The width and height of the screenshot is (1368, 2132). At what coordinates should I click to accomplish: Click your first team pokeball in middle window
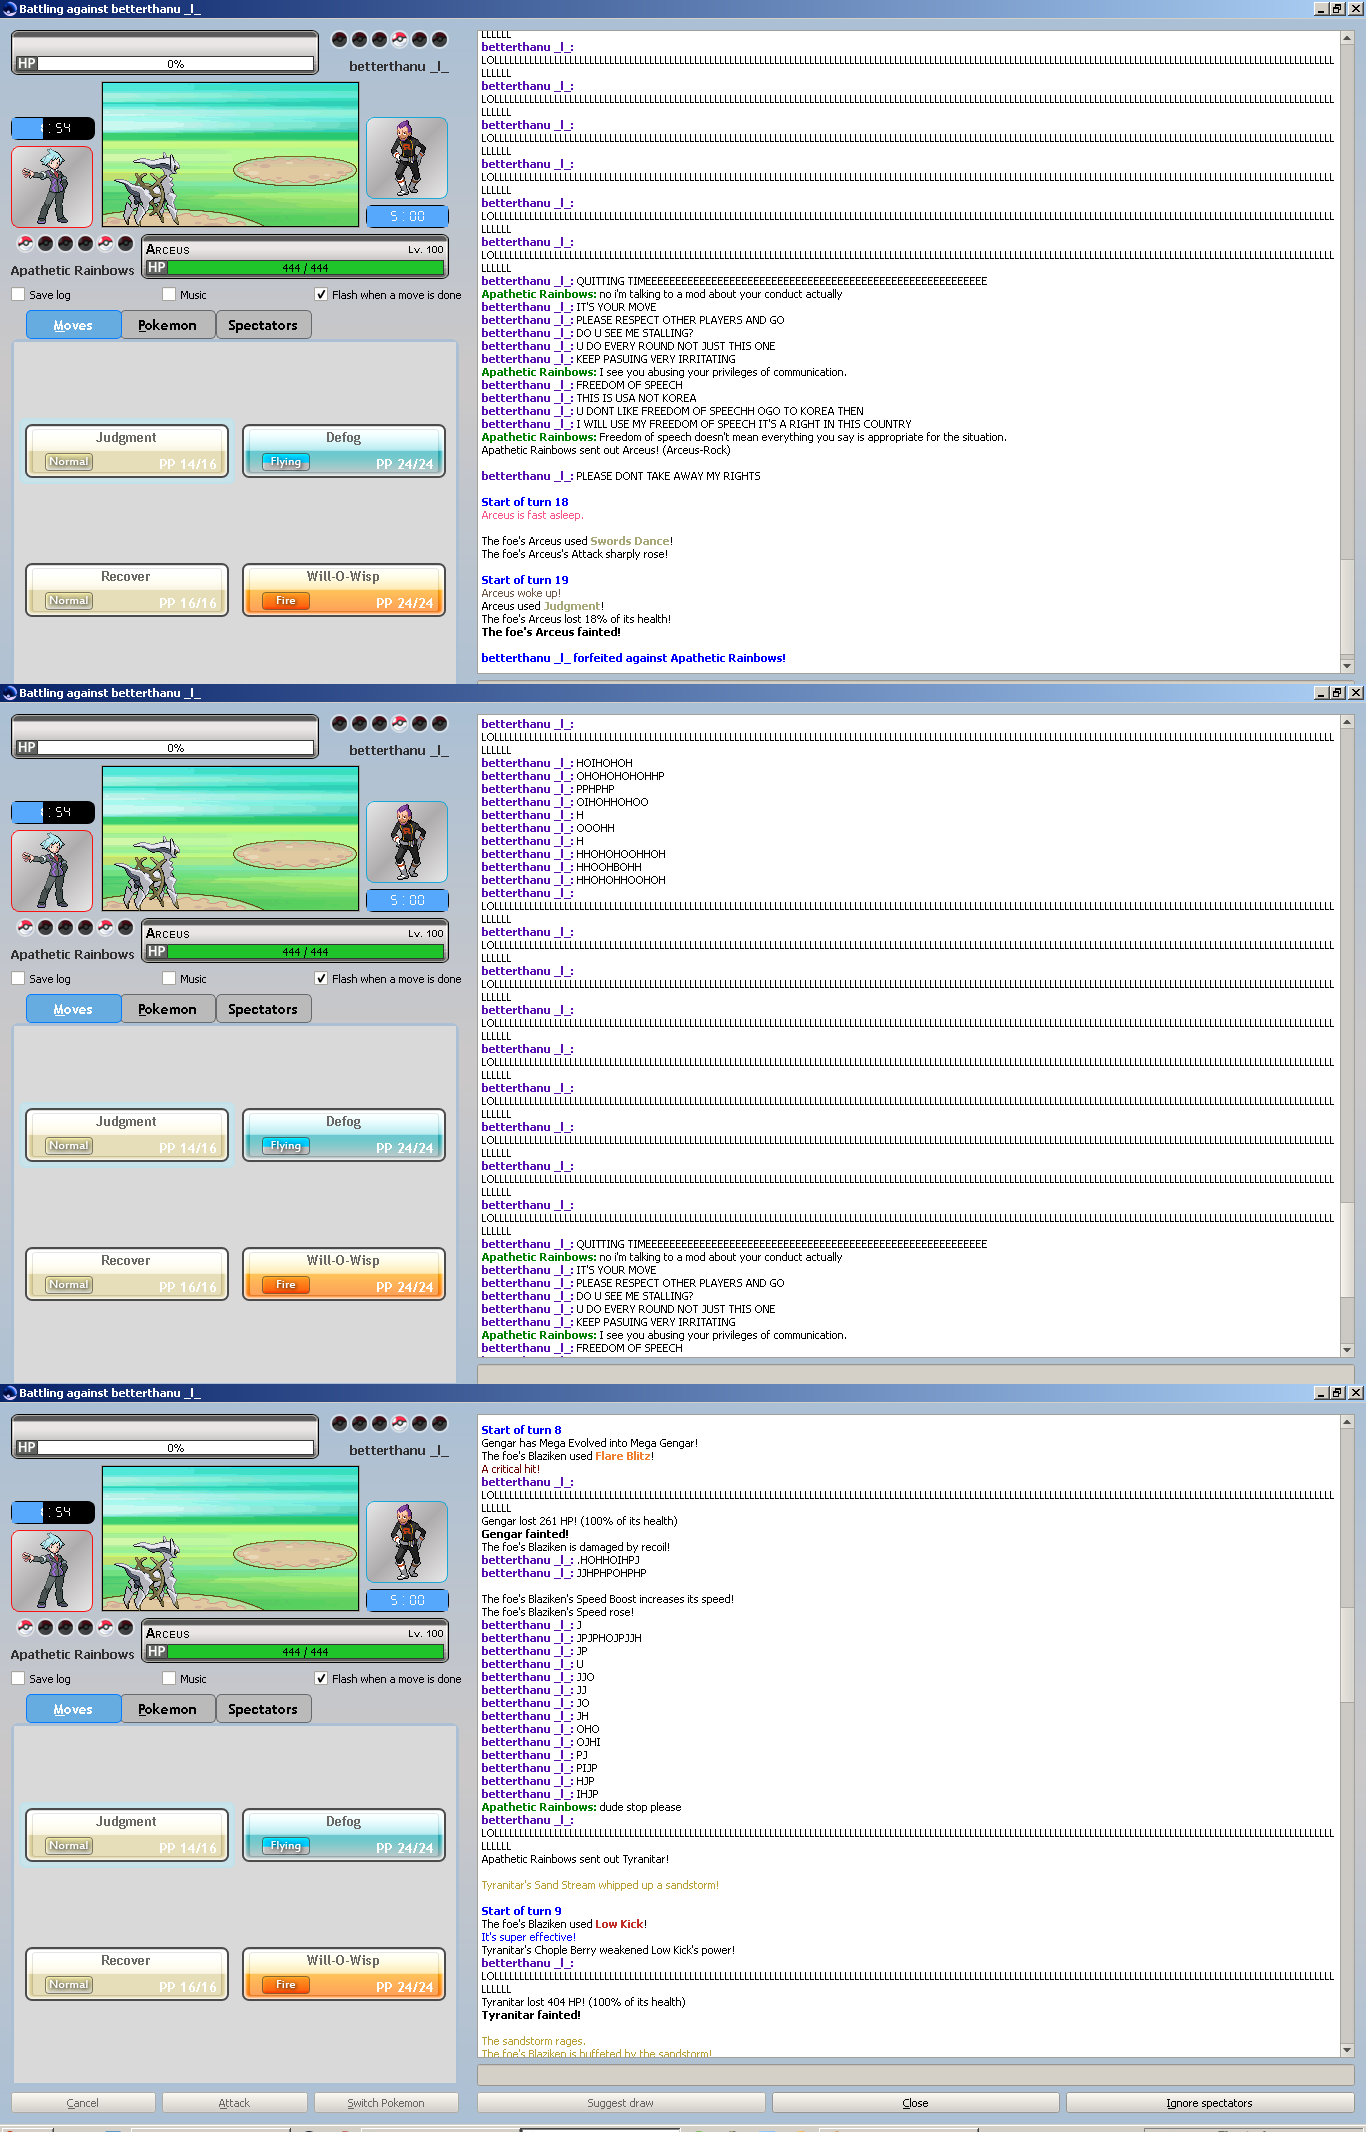click(25, 927)
